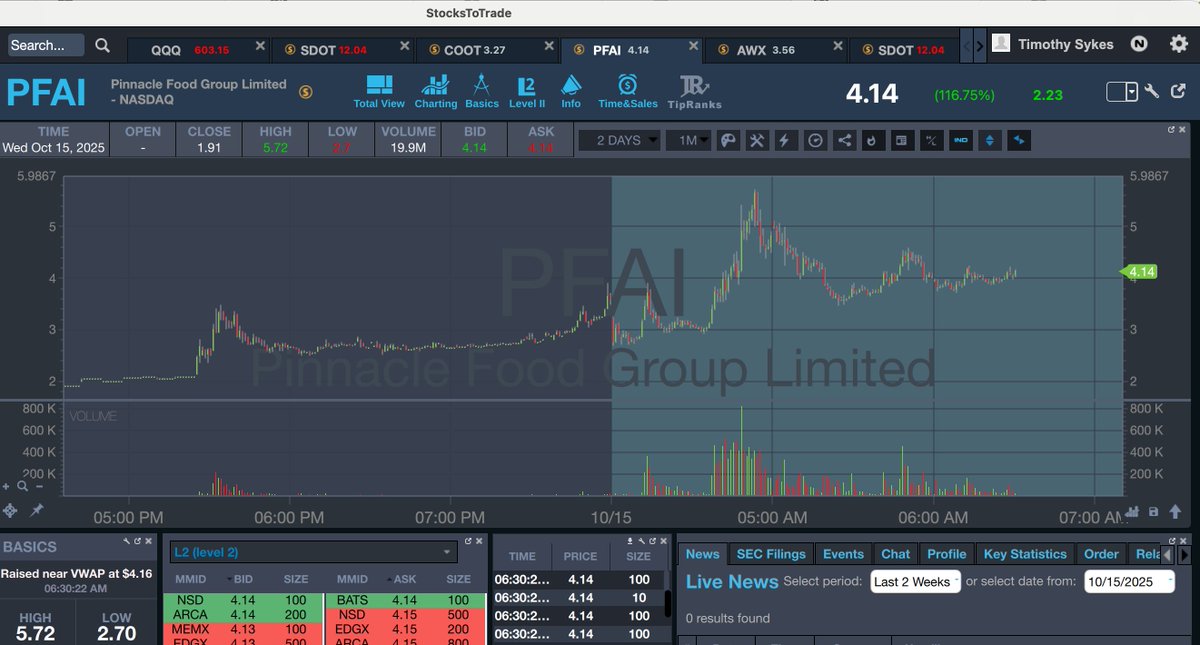The image size is (1200, 645).
Task: Open the Last 2 Weeks period dropdown
Action: (916, 582)
